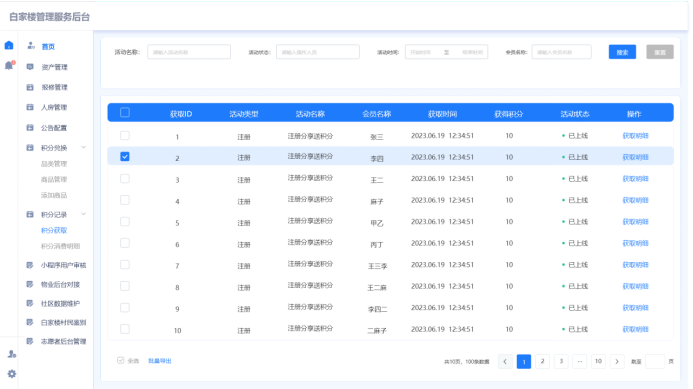
Task: Click the 白家楼管理服务后台 title
Action: click(50, 17)
